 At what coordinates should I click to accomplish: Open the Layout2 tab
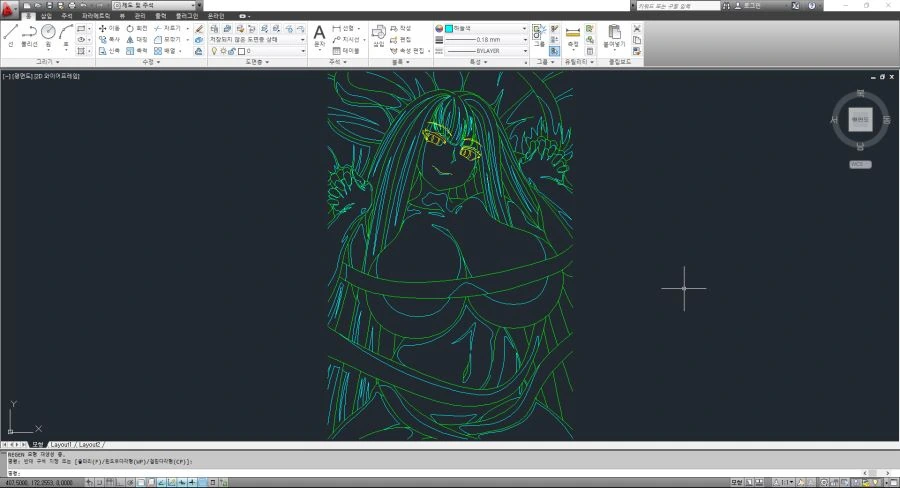pyautogui.click(x=89, y=444)
